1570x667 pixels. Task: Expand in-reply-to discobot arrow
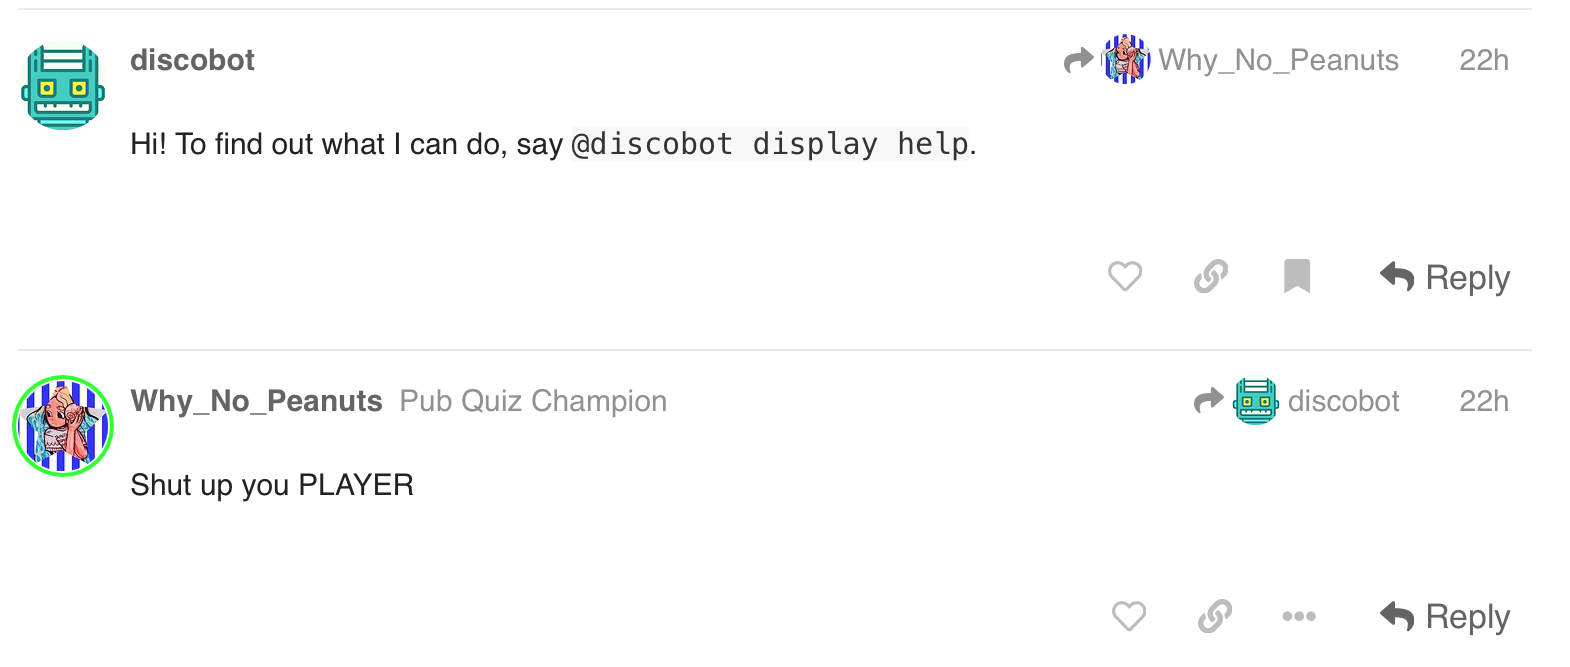point(1209,401)
